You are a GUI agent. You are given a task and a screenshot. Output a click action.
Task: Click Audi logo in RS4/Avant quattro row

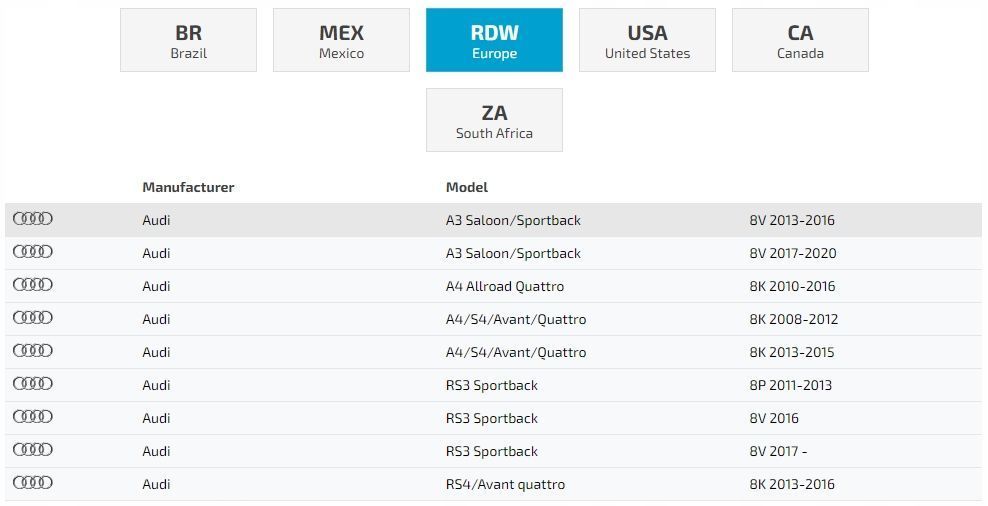[x=33, y=482]
